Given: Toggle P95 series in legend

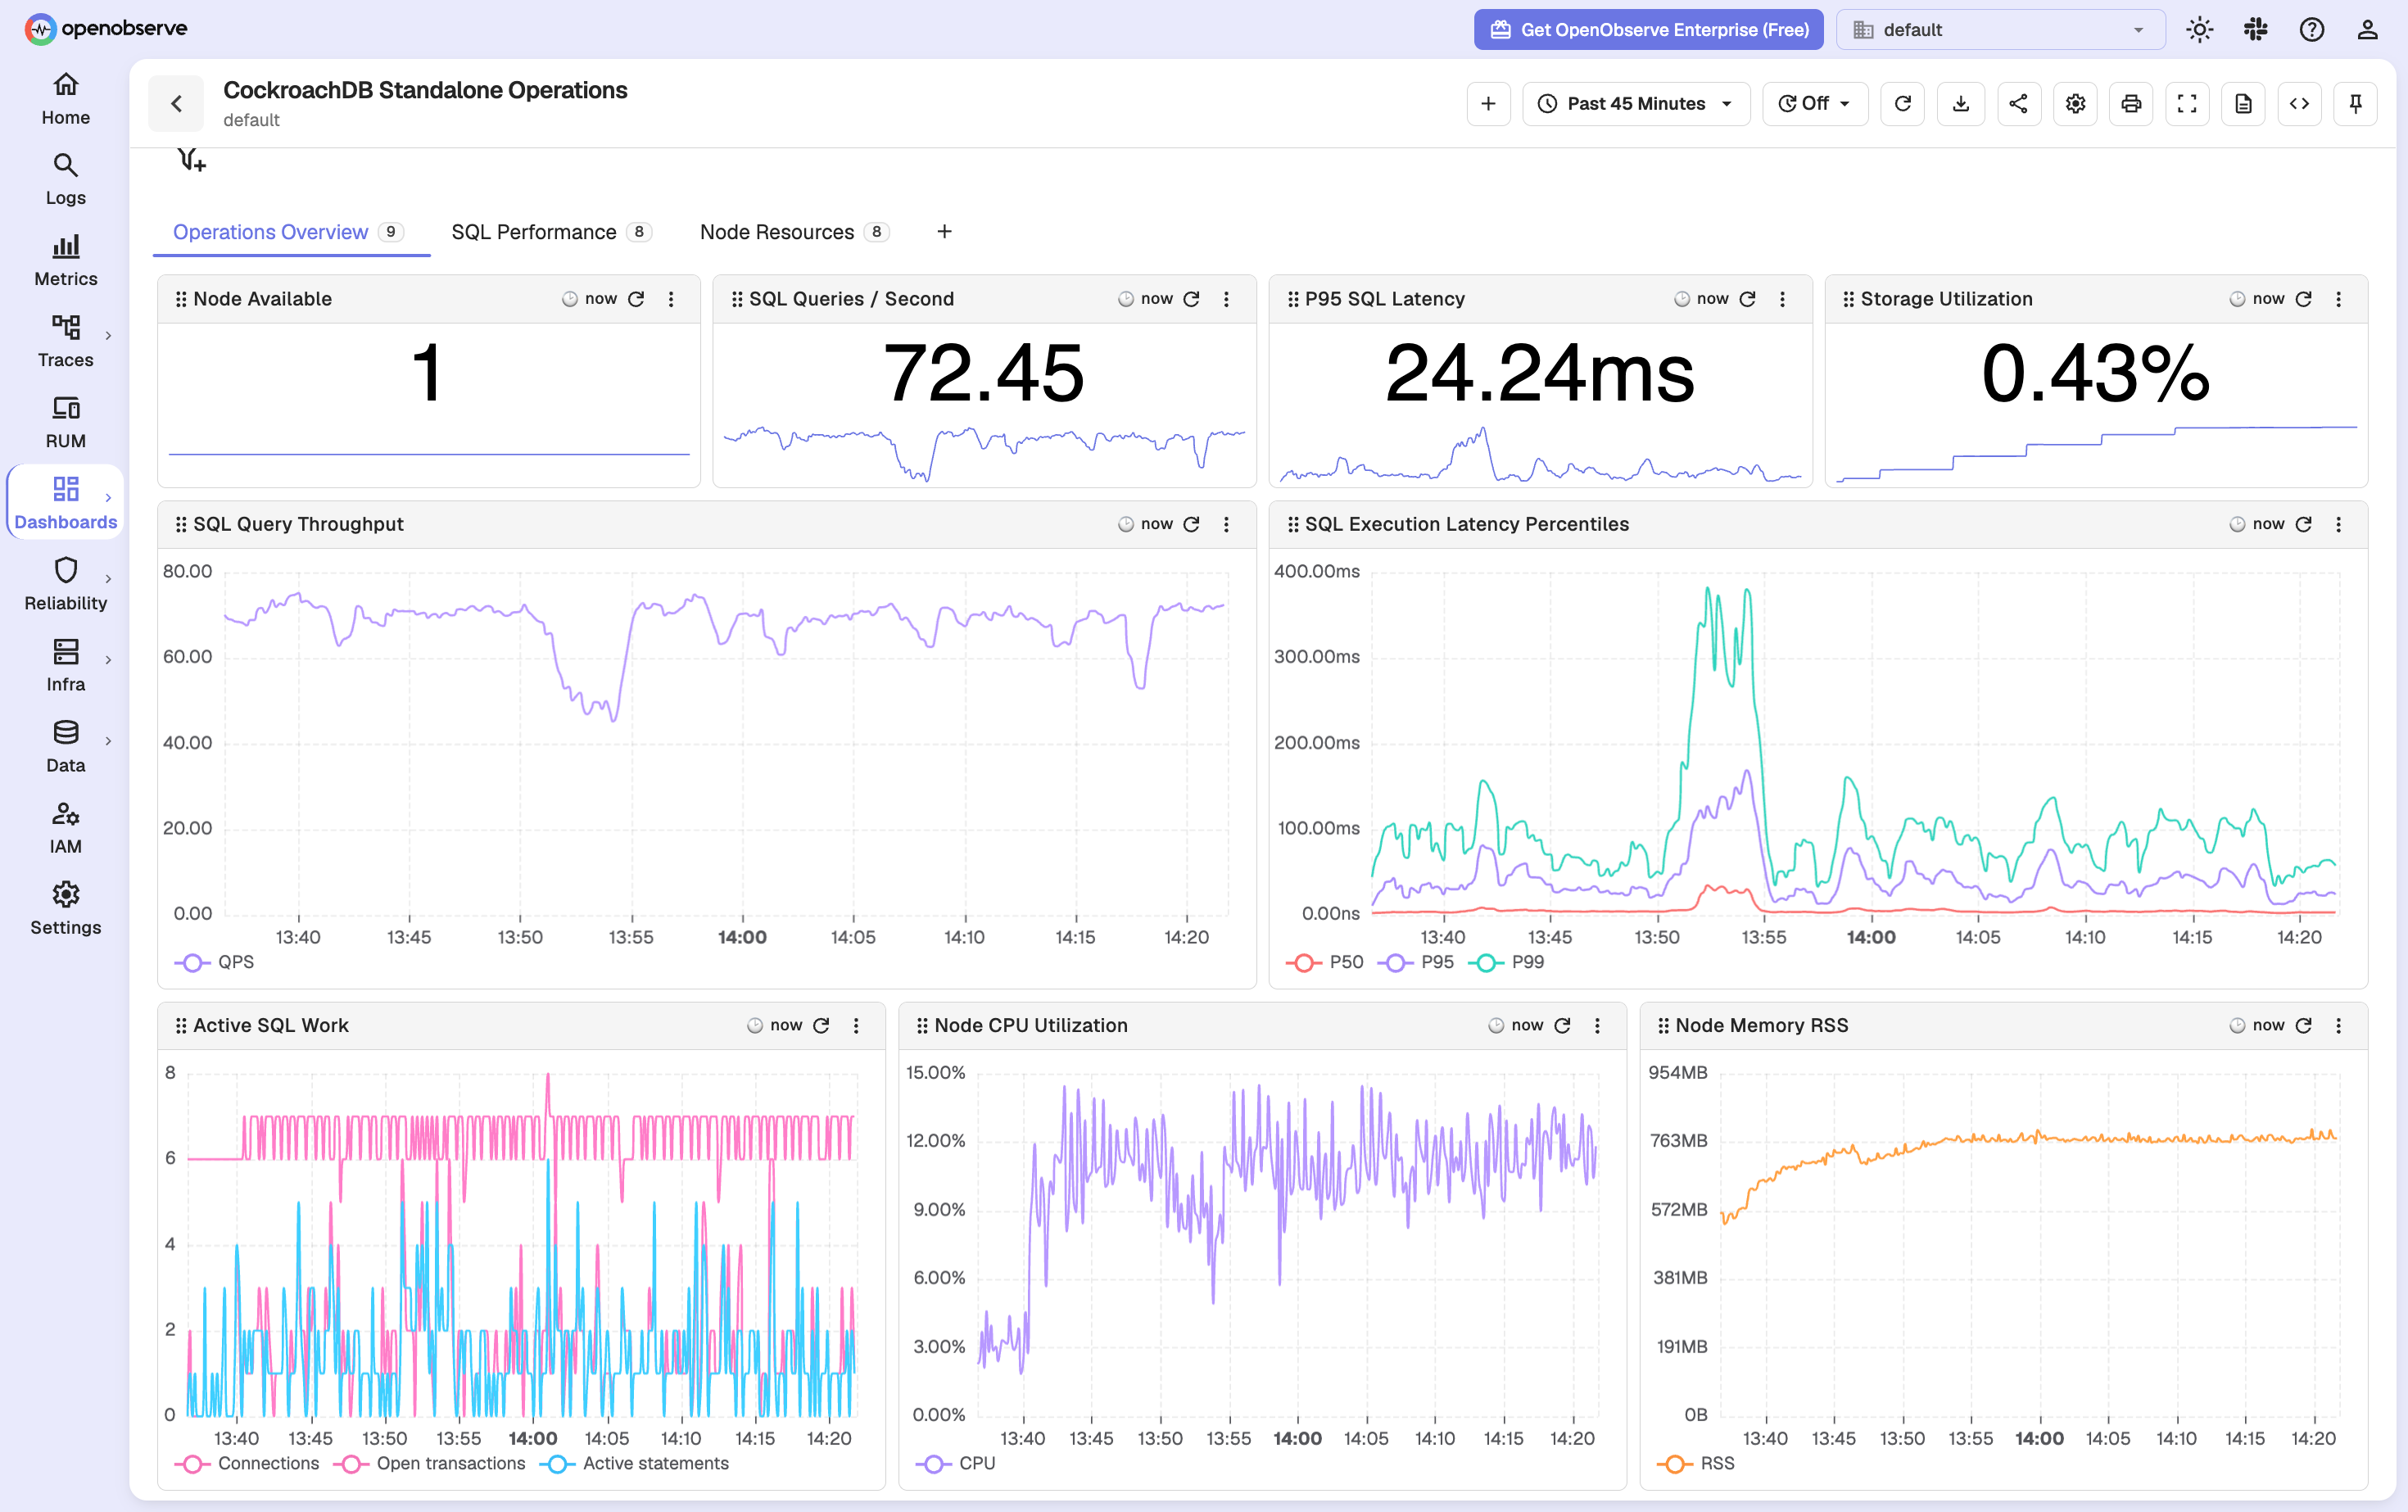Looking at the screenshot, I should coord(1415,962).
